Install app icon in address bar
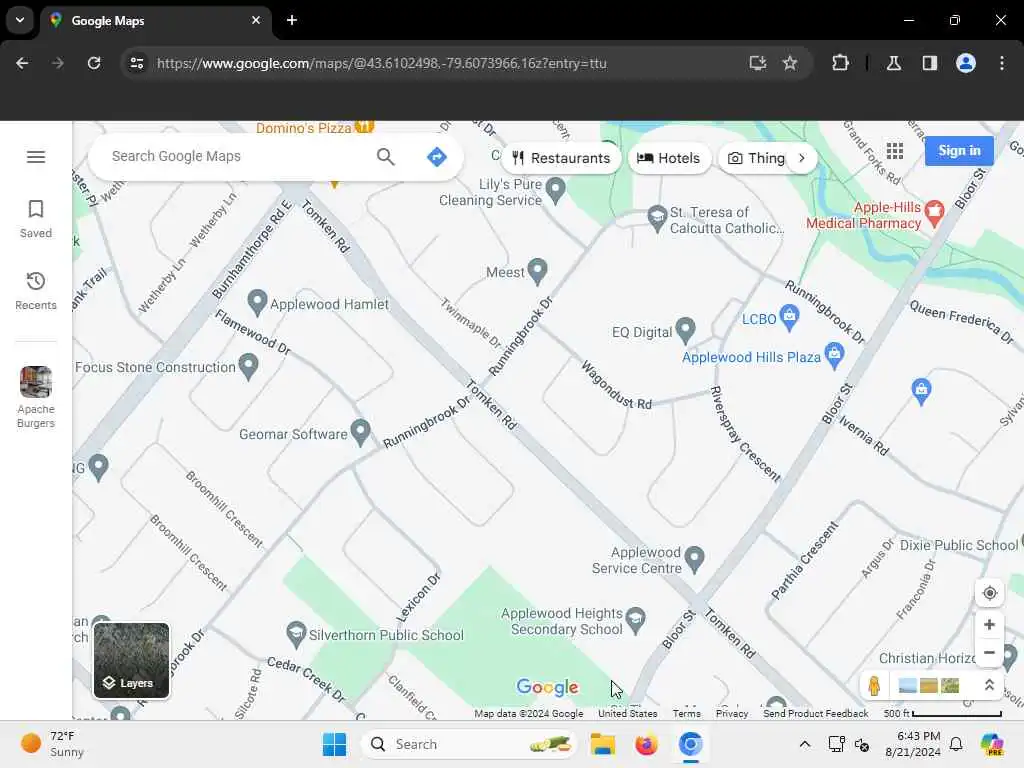This screenshot has height=768, width=1024. [x=758, y=63]
